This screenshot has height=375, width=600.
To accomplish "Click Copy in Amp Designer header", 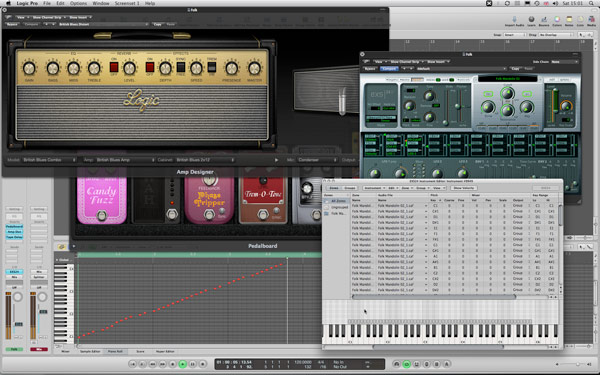I will point(157,24).
